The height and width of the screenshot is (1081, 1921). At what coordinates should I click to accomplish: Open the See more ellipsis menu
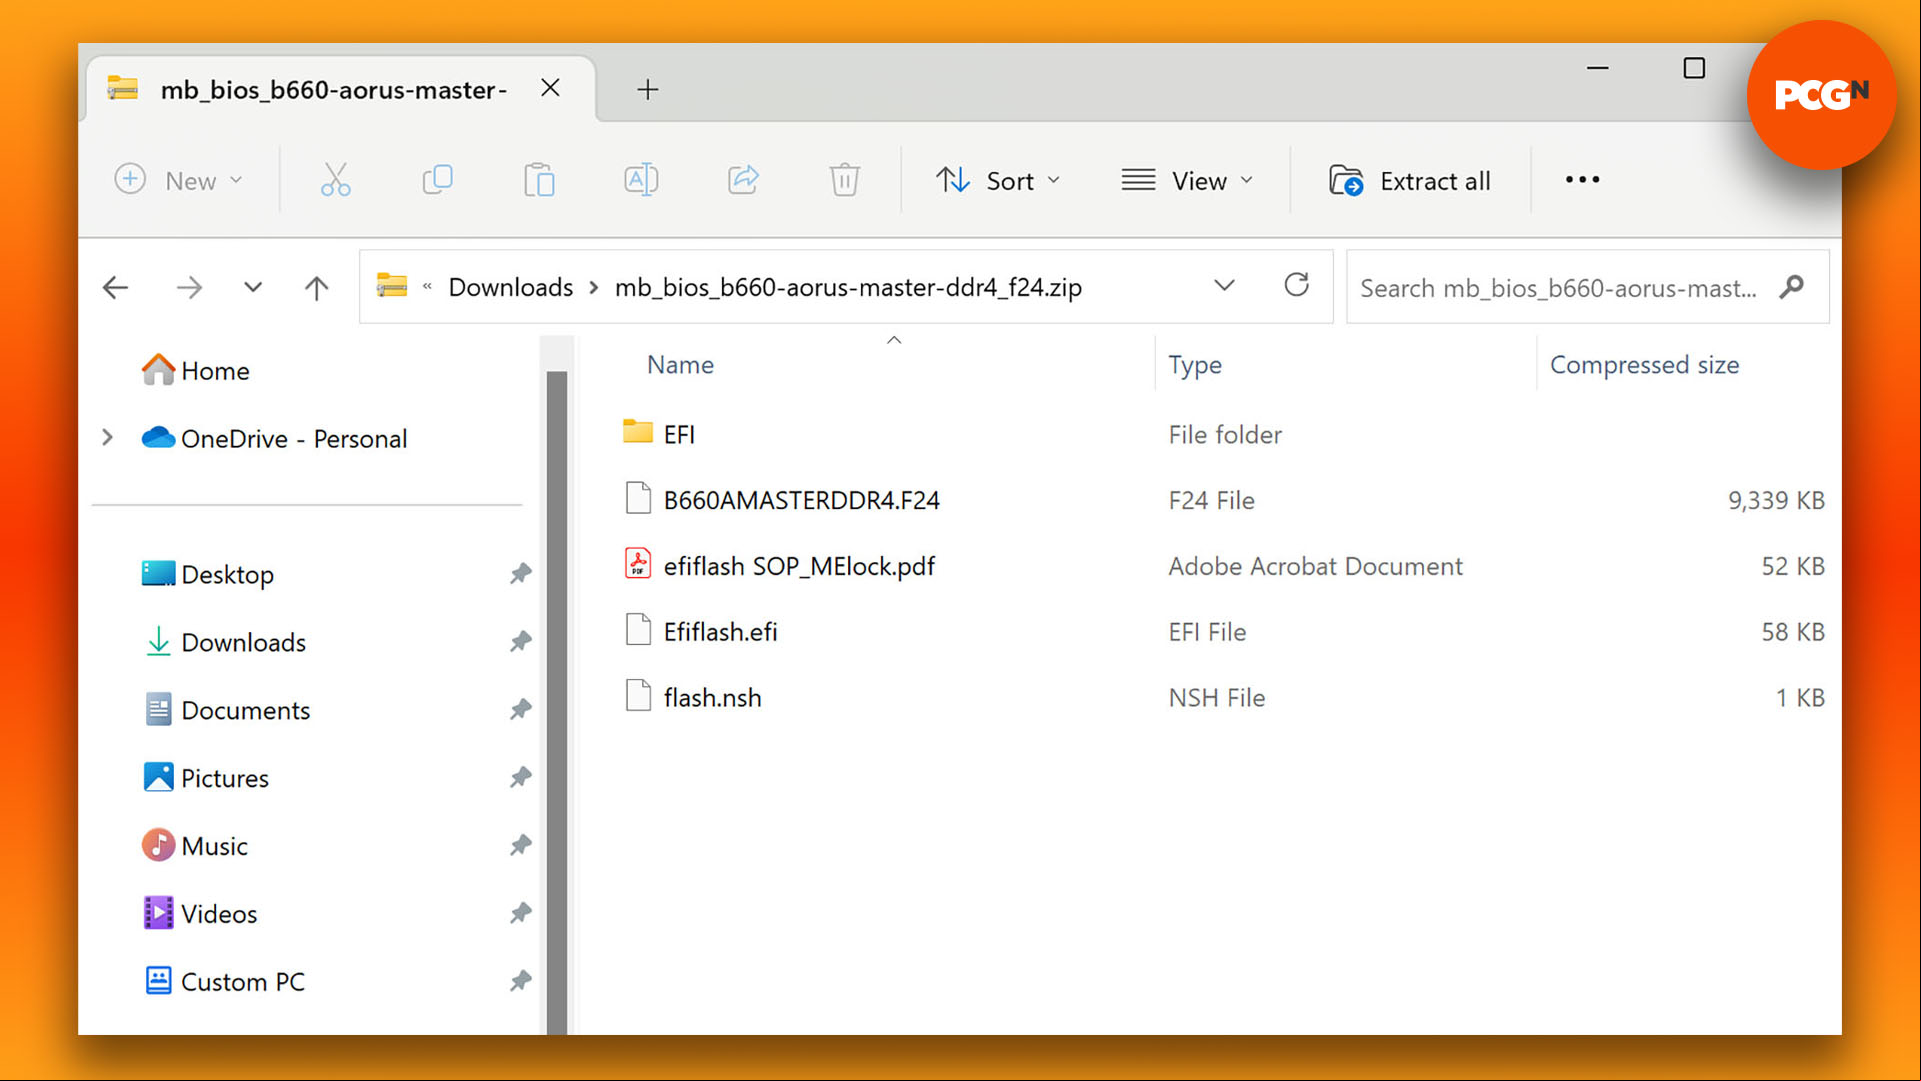tap(1582, 180)
